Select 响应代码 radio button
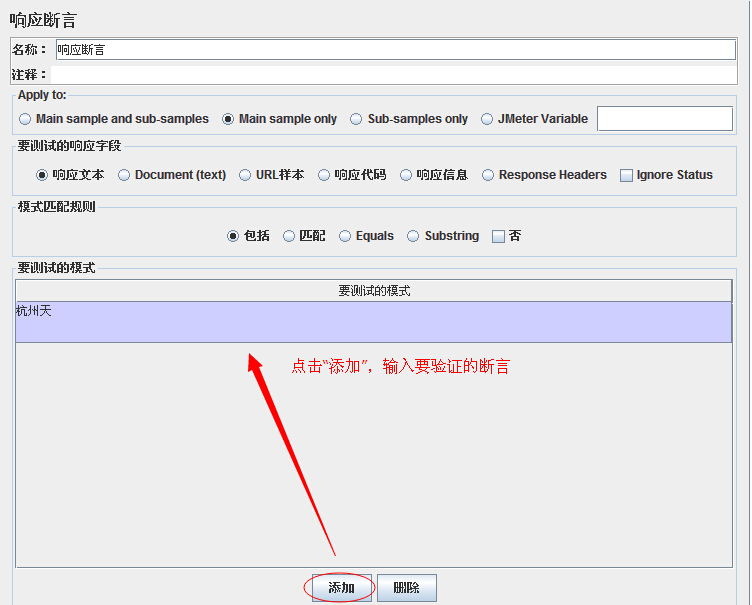Image resolution: width=752 pixels, height=605 pixels. (324, 175)
